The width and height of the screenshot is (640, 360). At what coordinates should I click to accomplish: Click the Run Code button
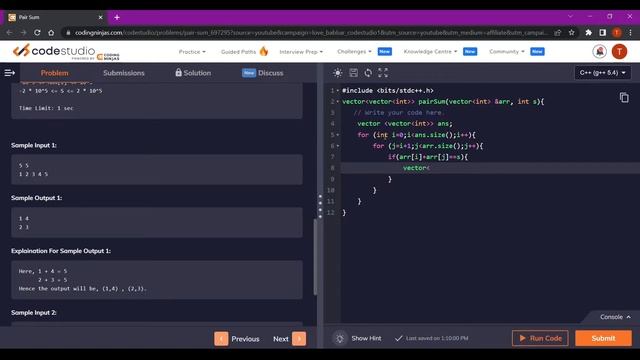coord(540,338)
